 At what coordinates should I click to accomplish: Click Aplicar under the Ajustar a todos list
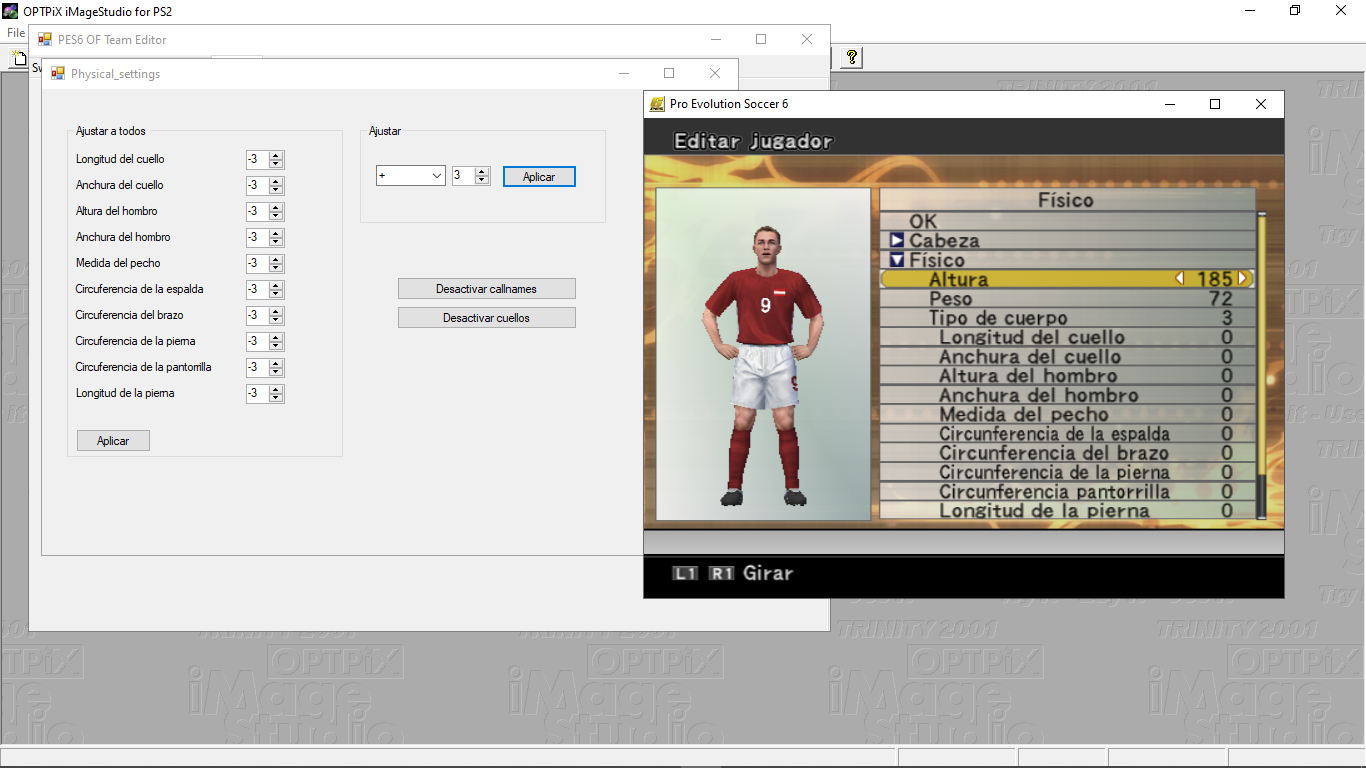click(113, 441)
